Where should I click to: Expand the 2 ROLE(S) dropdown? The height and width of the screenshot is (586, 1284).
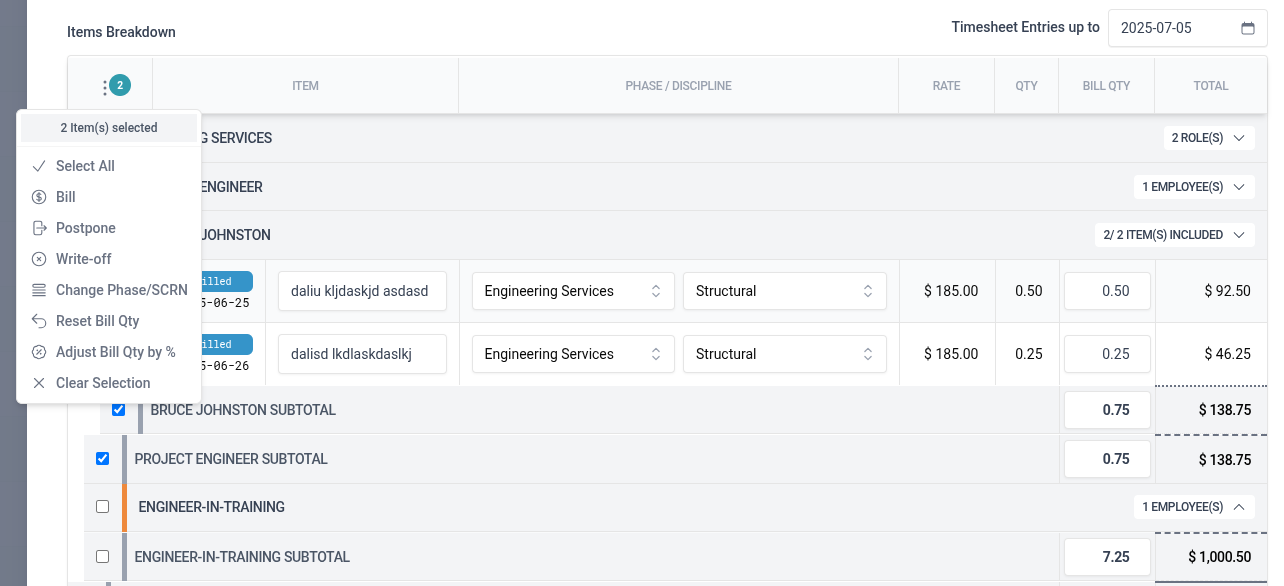coord(1208,138)
